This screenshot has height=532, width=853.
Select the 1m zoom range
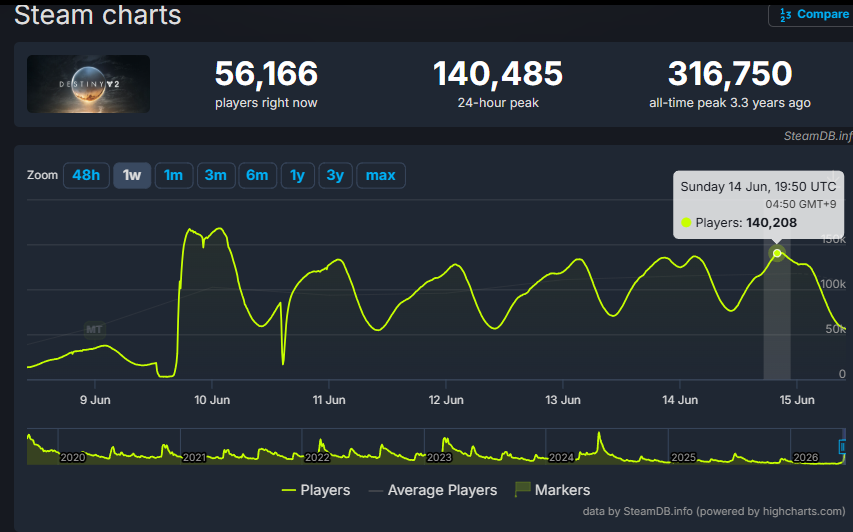pyautogui.click(x=174, y=175)
